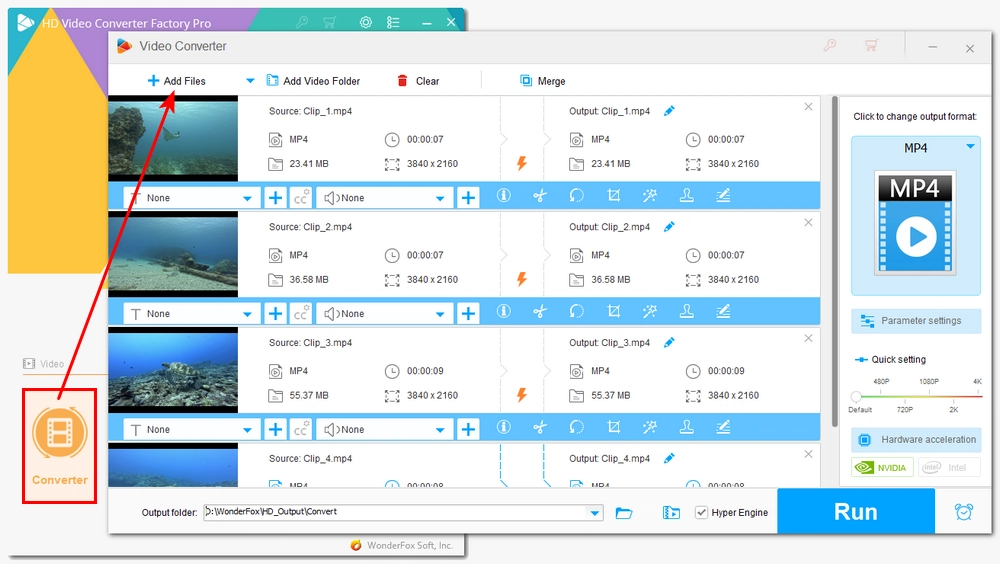Browse for output folder with folder icon

[x=624, y=512]
